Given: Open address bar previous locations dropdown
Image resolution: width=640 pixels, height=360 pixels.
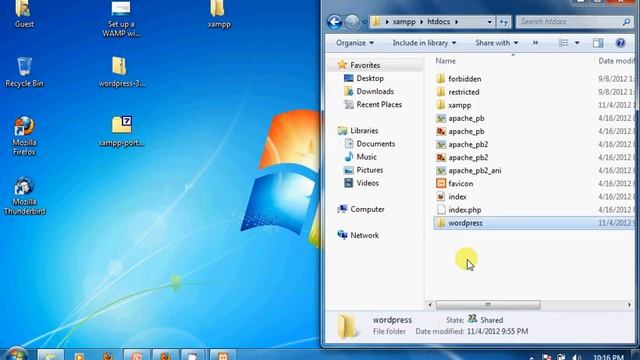Looking at the screenshot, I should (489, 22).
